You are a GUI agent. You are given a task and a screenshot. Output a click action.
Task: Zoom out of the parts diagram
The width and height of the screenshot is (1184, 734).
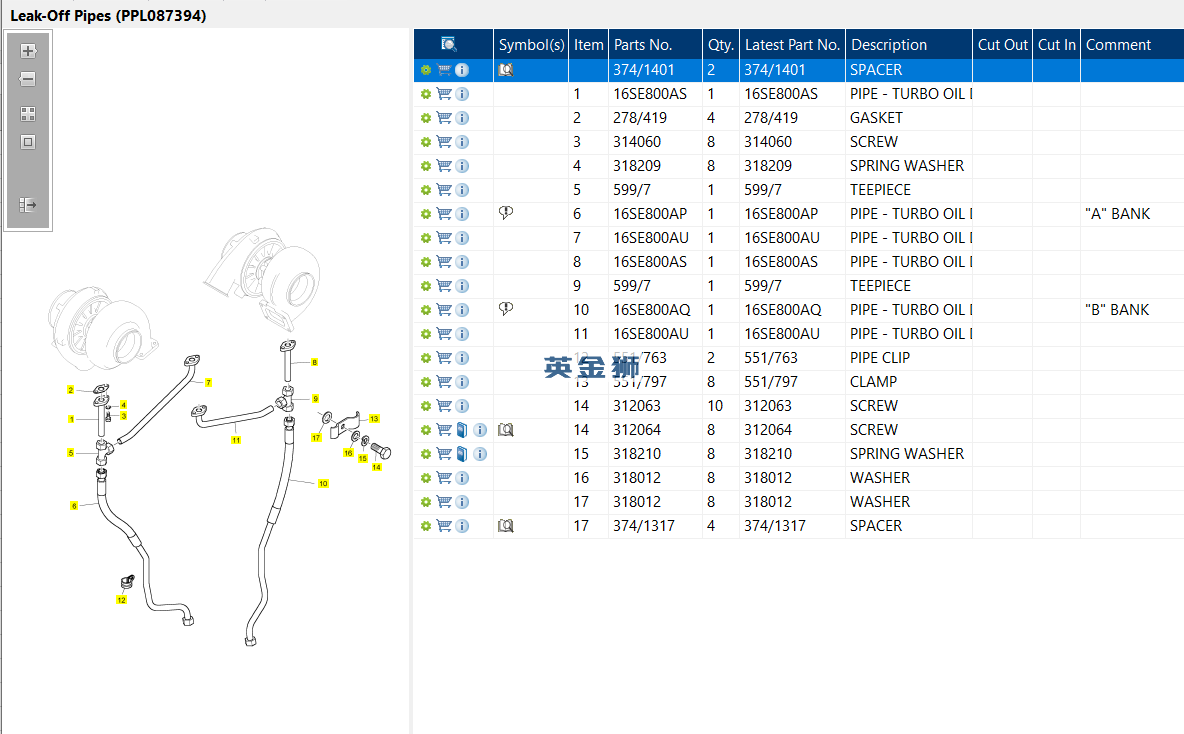coord(28,79)
